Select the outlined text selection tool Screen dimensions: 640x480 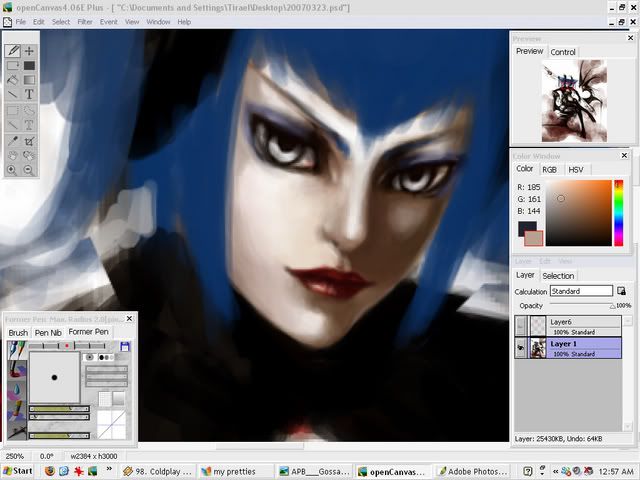click(x=29, y=125)
